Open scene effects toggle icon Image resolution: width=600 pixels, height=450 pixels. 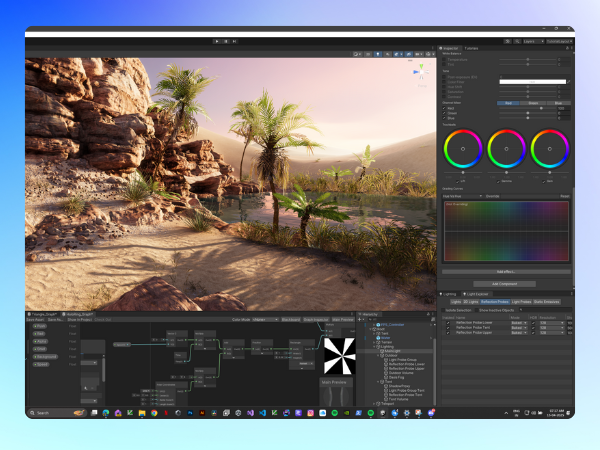(x=398, y=54)
